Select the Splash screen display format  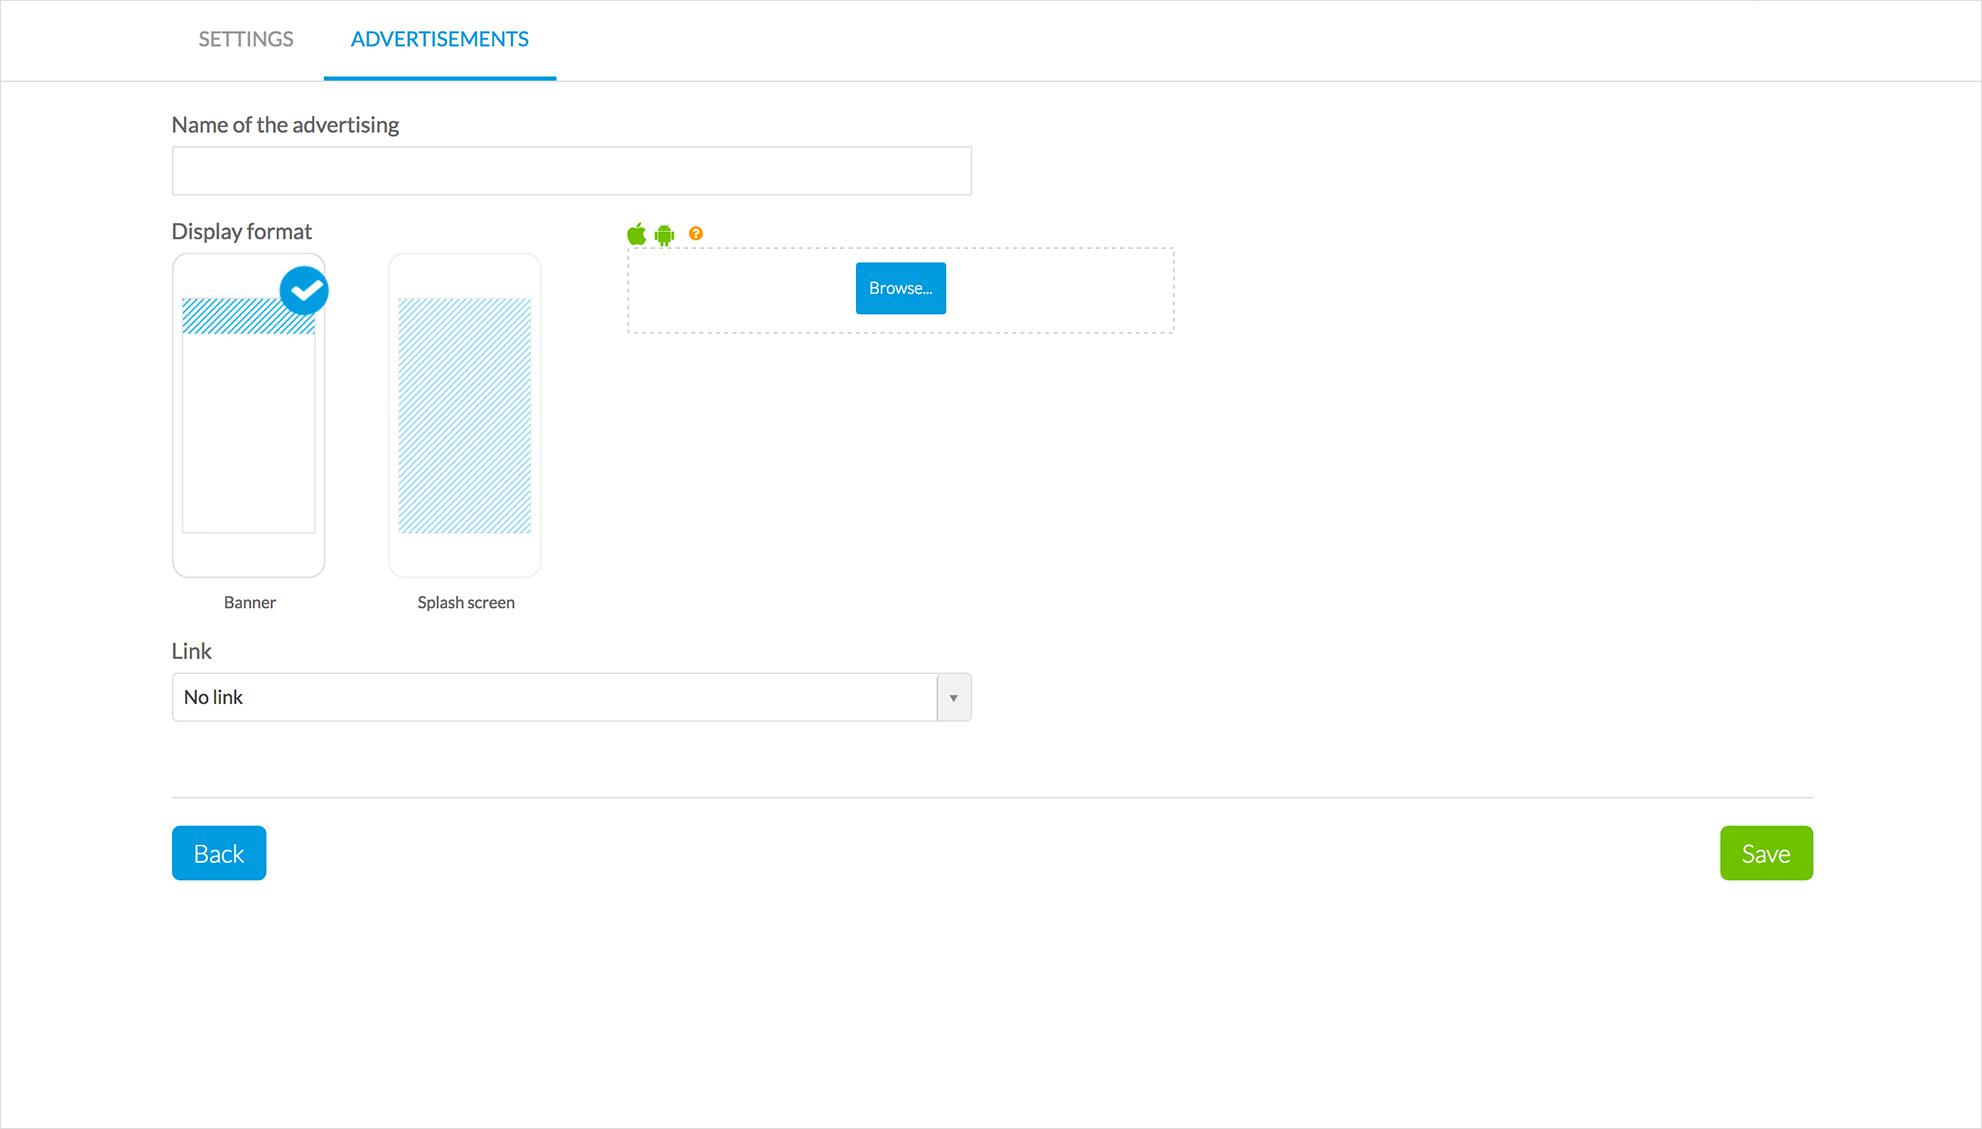coord(465,415)
